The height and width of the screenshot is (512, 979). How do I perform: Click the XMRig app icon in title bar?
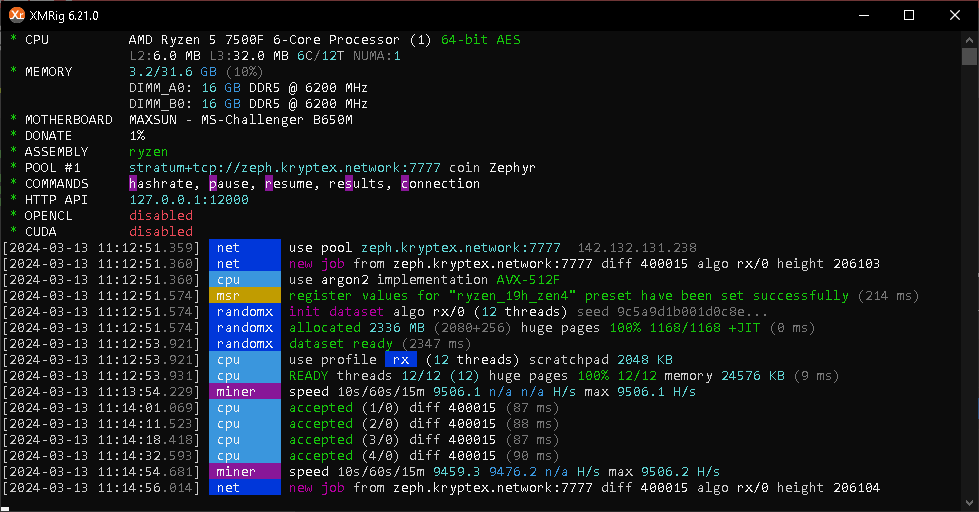pos(17,14)
